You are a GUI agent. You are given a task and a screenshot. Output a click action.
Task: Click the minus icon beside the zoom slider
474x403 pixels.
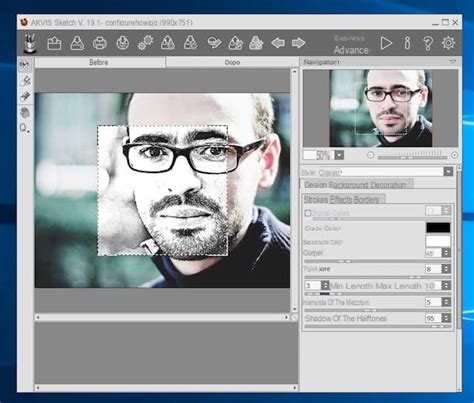pyautogui.click(x=370, y=155)
